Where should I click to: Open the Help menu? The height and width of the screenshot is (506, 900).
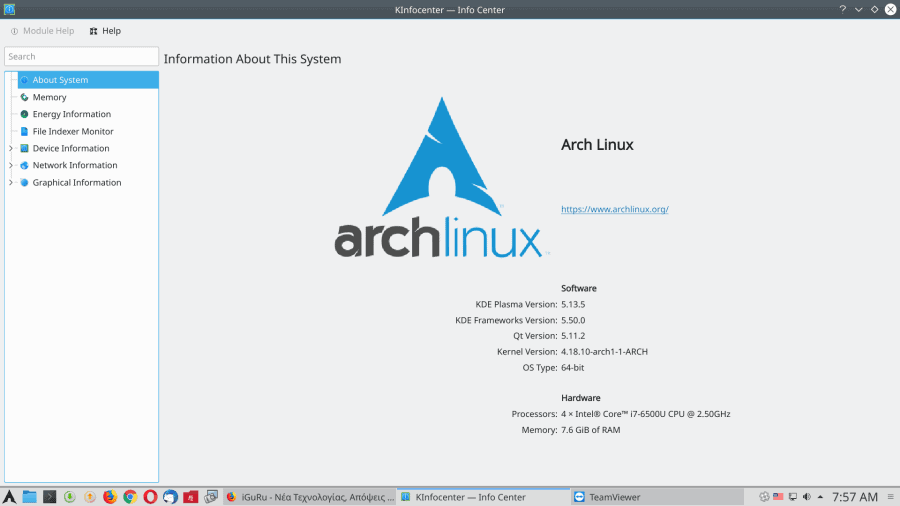click(x=105, y=31)
